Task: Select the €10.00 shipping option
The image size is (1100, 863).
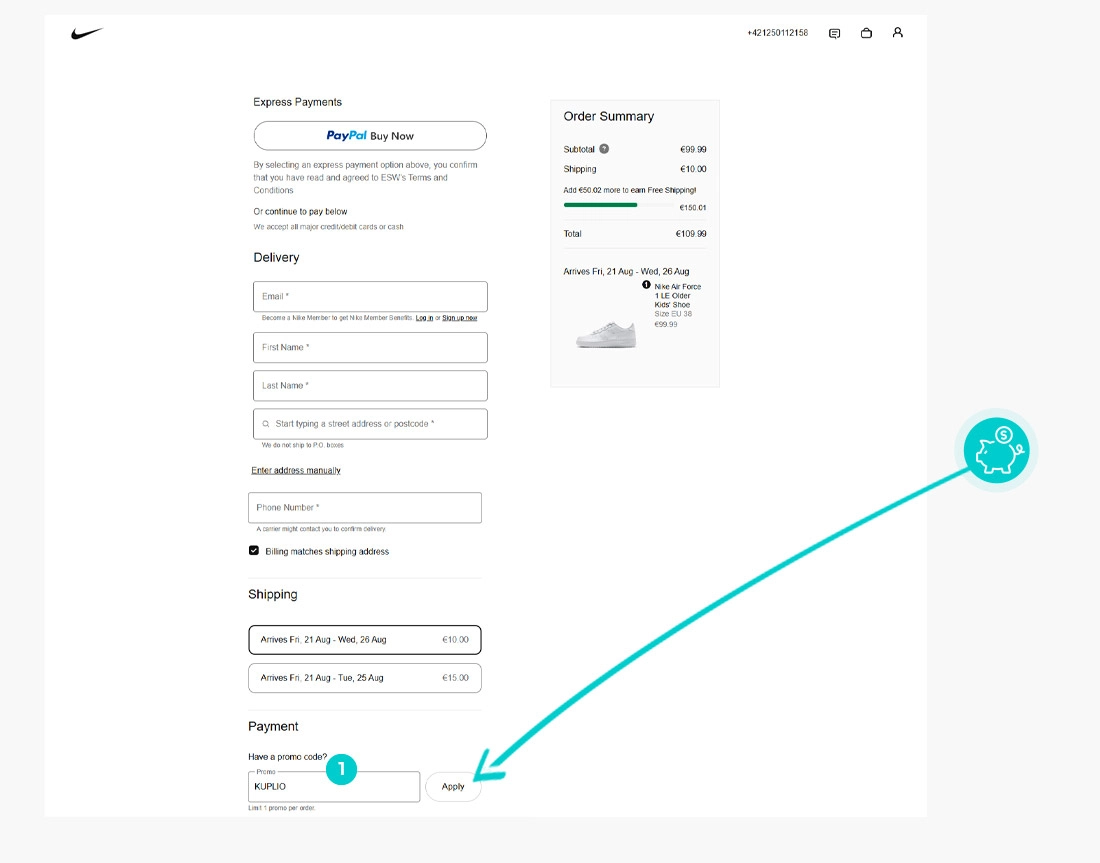Action: 365,640
